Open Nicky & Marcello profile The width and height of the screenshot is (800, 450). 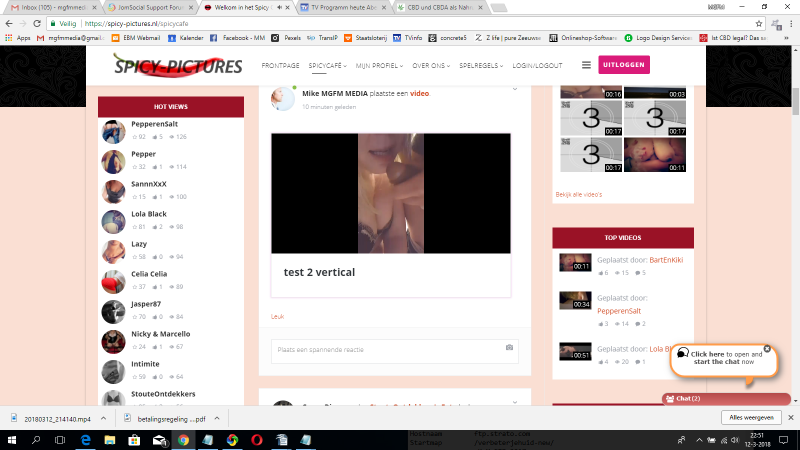161,334
